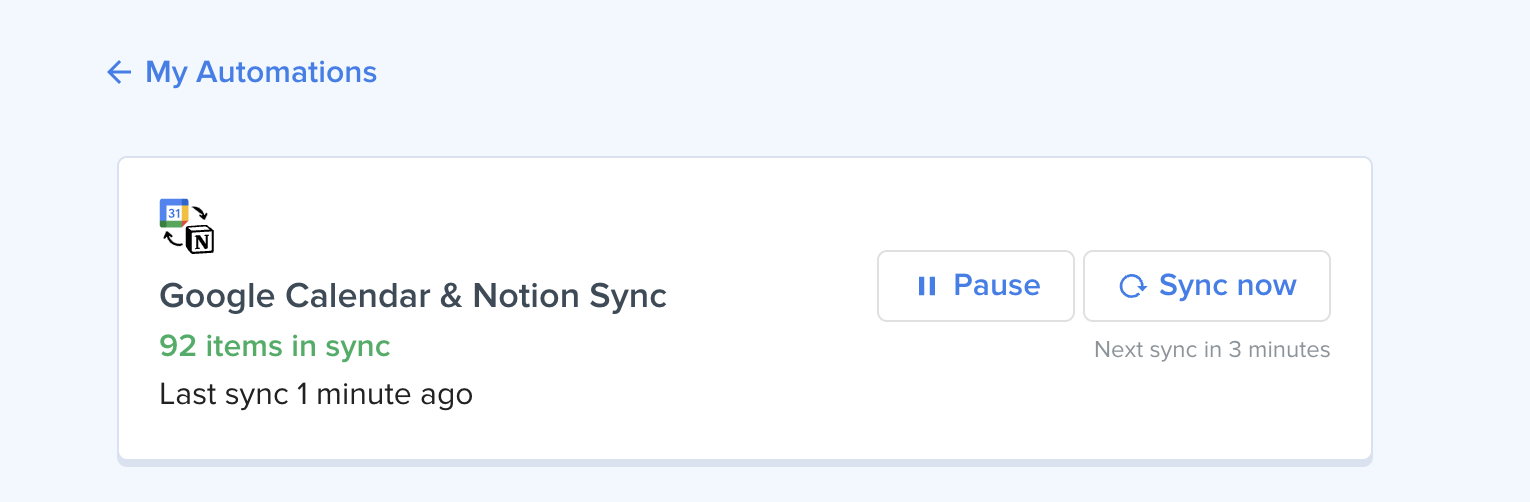Screen dimensions: 1530x502
Task: Click the green 92 items in sync status
Action: 275,346
